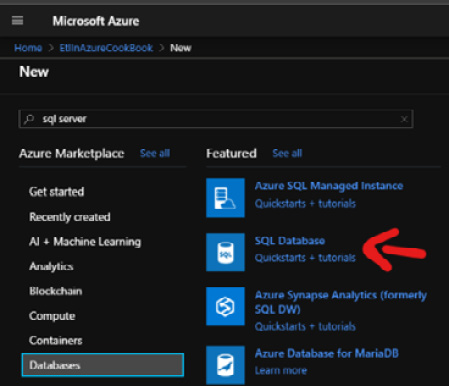The width and height of the screenshot is (449, 386).
Task: Open Quickstarts + tutorials under SQL Database
Action: click(305, 258)
